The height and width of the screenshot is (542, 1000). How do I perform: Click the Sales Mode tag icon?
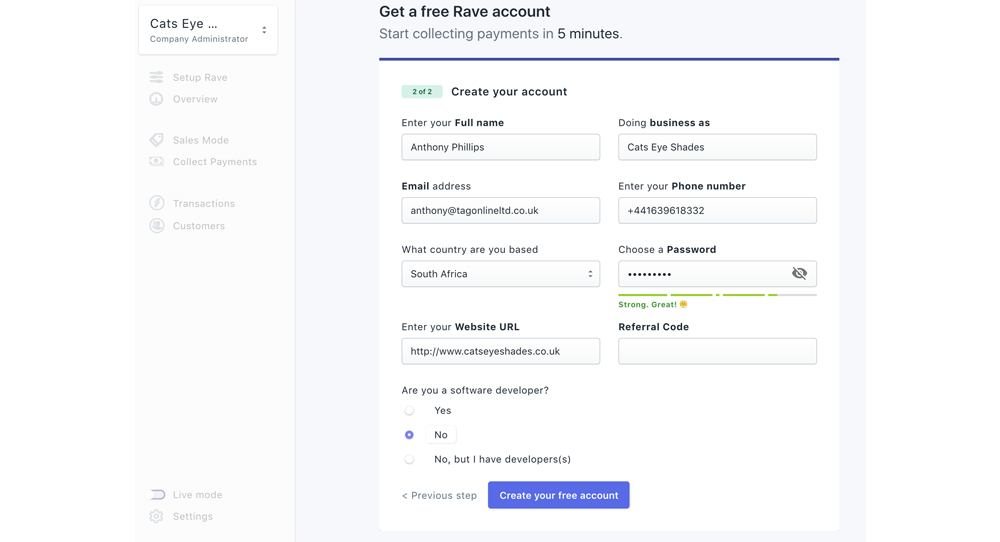tap(156, 140)
